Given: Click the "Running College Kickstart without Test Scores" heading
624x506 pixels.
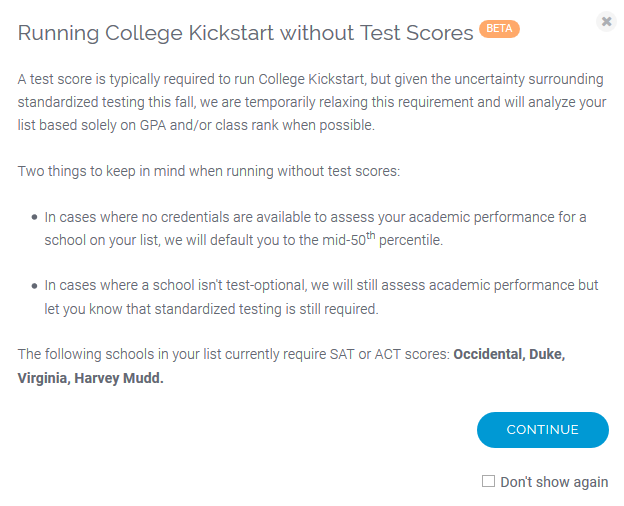Looking at the screenshot, I should point(246,33).
